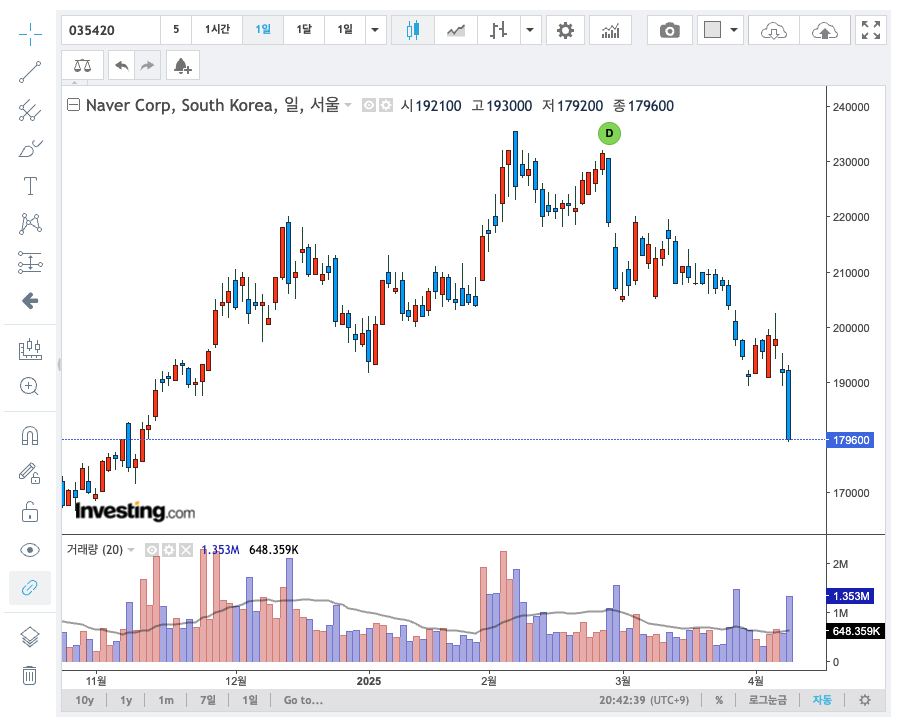Open 거래량 indicator settings gear

169,550
